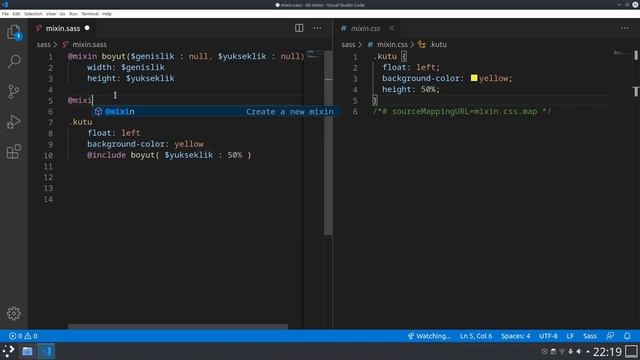Show hidden system tray icons arrow
640x360 pixels.
point(588,351)
